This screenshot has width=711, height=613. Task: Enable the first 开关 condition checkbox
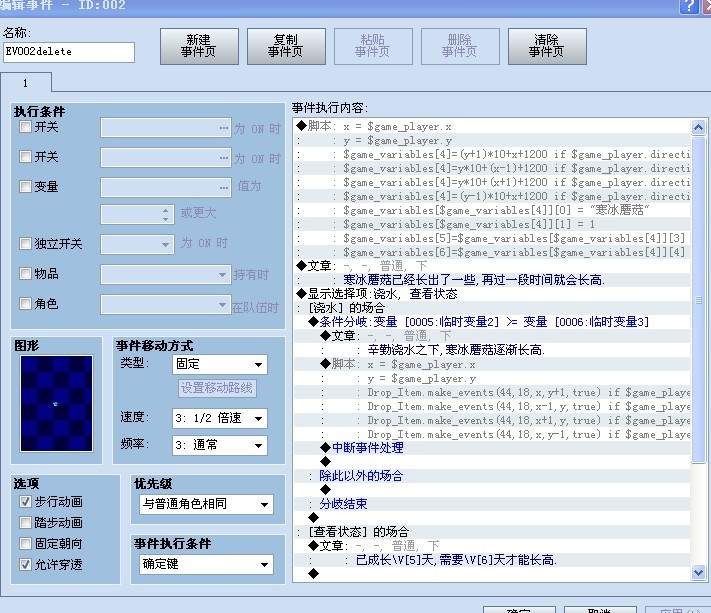[x=25, y=127]
